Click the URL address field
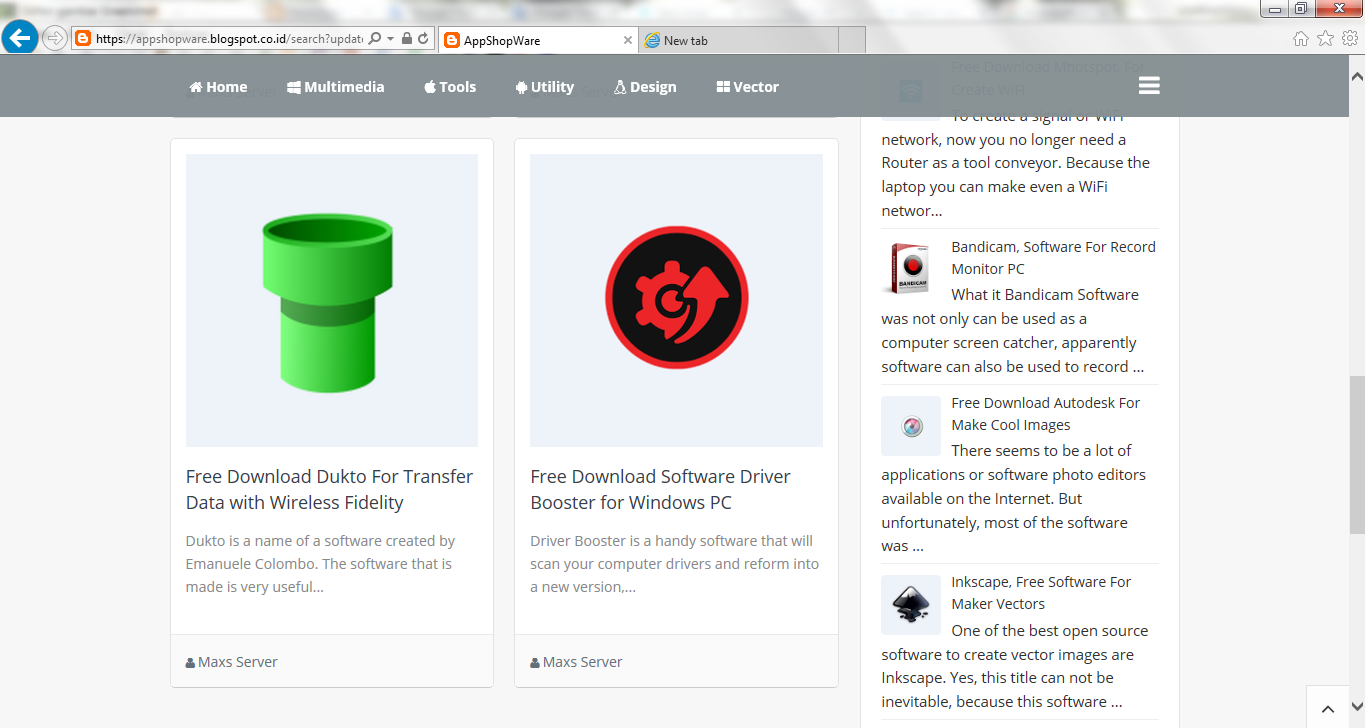This screenshot has width=1365, height=728. pyautogui.click(x=230, y=39)
